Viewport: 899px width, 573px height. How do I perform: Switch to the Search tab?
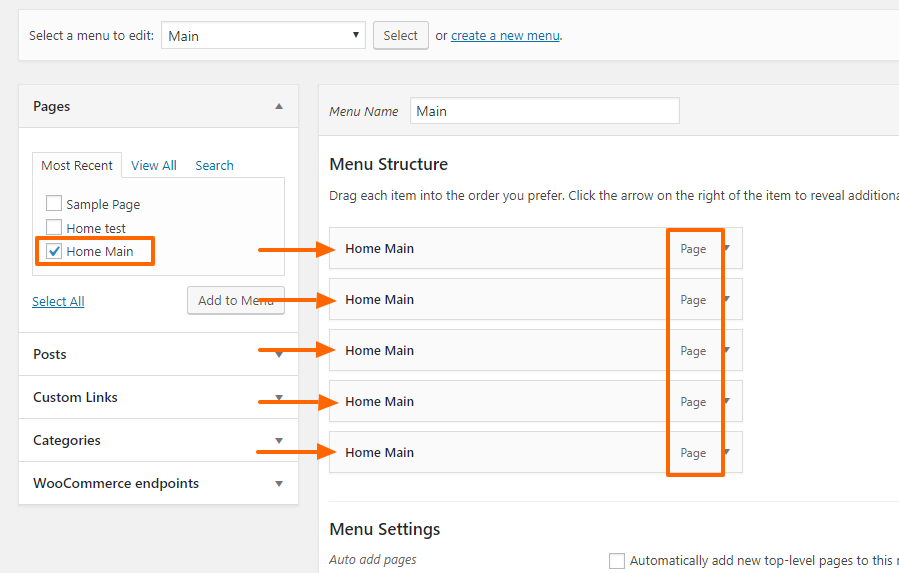(214, 166)
